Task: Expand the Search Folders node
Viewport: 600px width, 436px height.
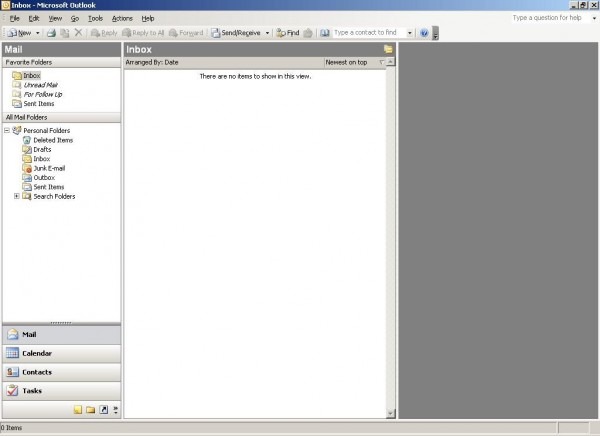Action: click(x=17, y=196)
